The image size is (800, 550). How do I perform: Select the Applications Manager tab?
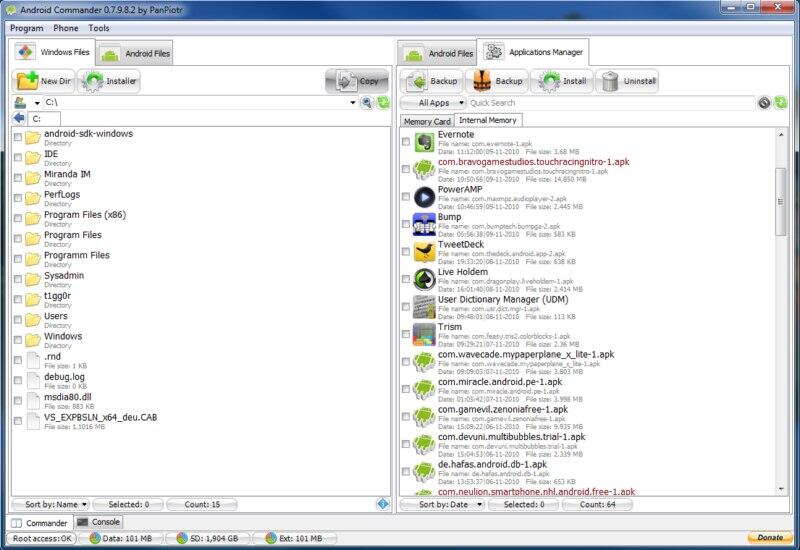tap(533, 52)
